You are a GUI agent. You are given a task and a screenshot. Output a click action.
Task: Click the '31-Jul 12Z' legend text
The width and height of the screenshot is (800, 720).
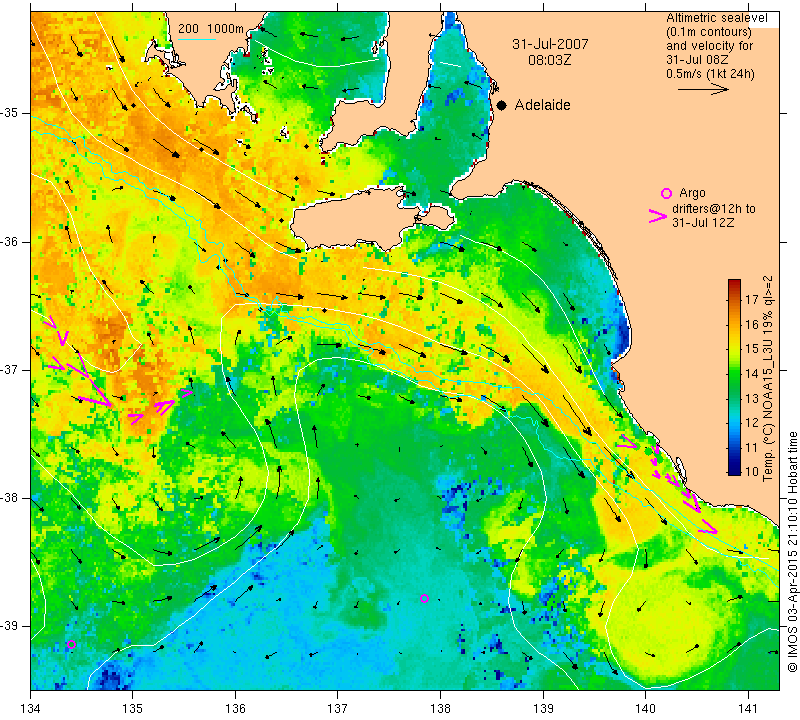pos(703,222)
